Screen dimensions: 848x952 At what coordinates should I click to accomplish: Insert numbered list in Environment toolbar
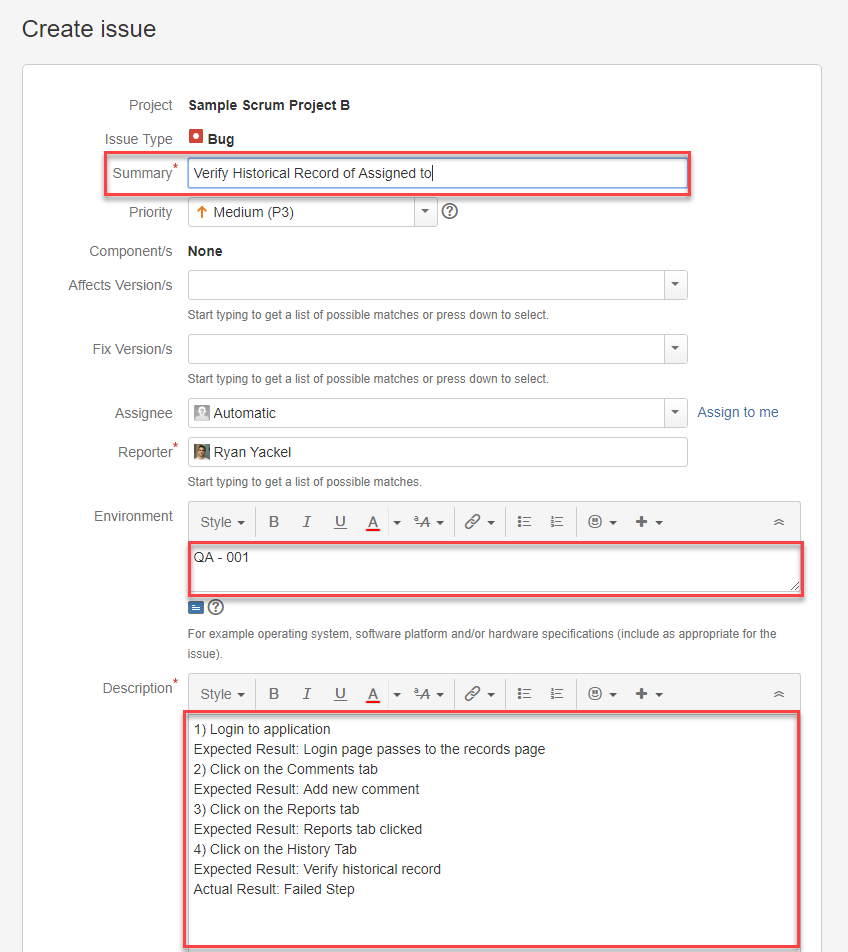point(557,522)
